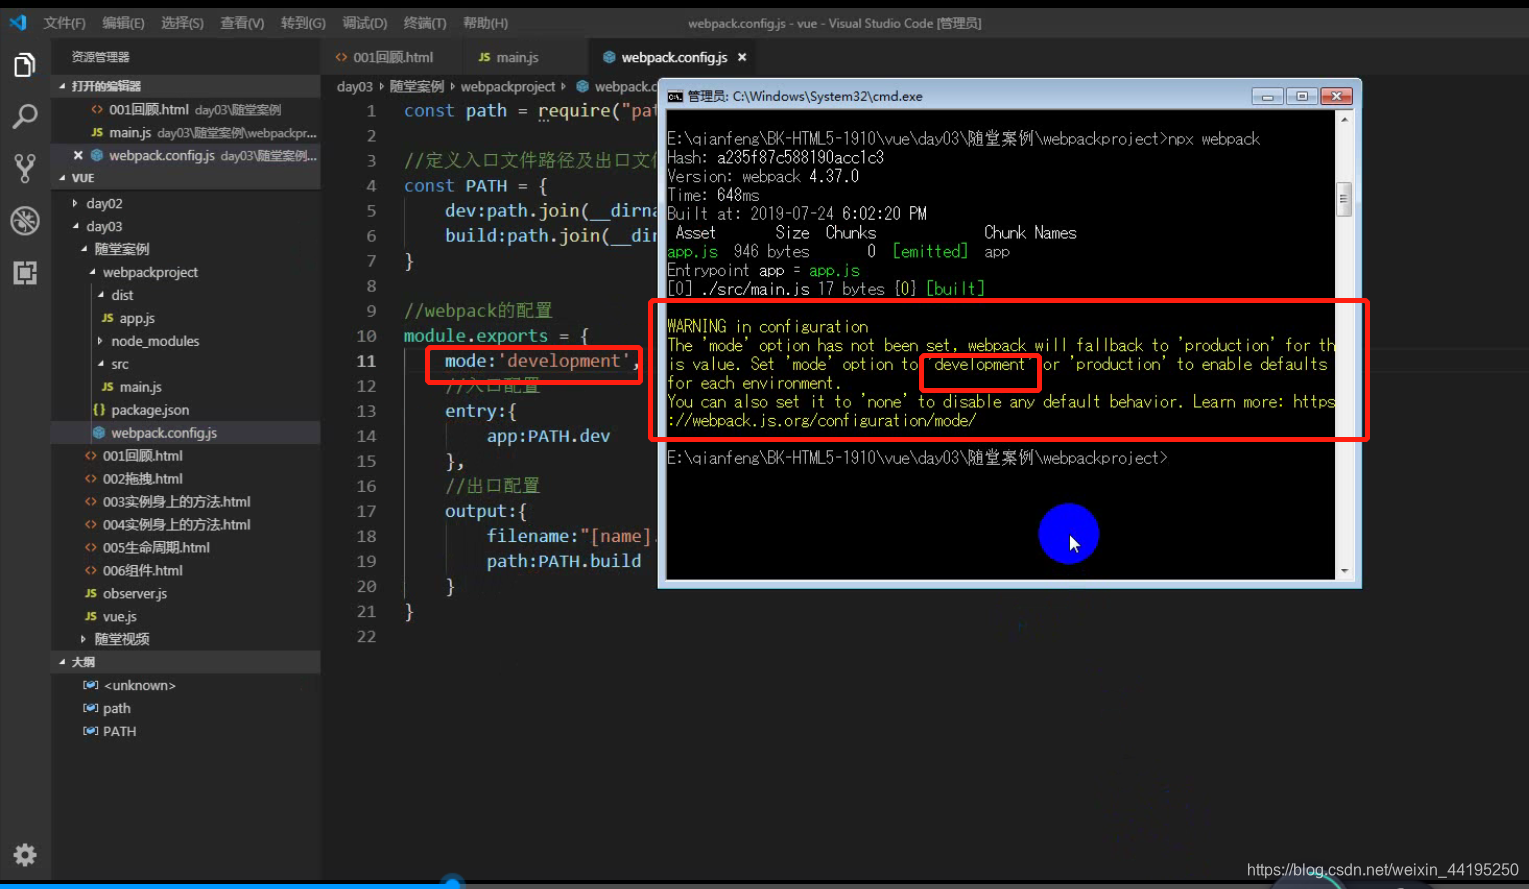
Task: Open package.json in explorer
Action: click(150, 410)
